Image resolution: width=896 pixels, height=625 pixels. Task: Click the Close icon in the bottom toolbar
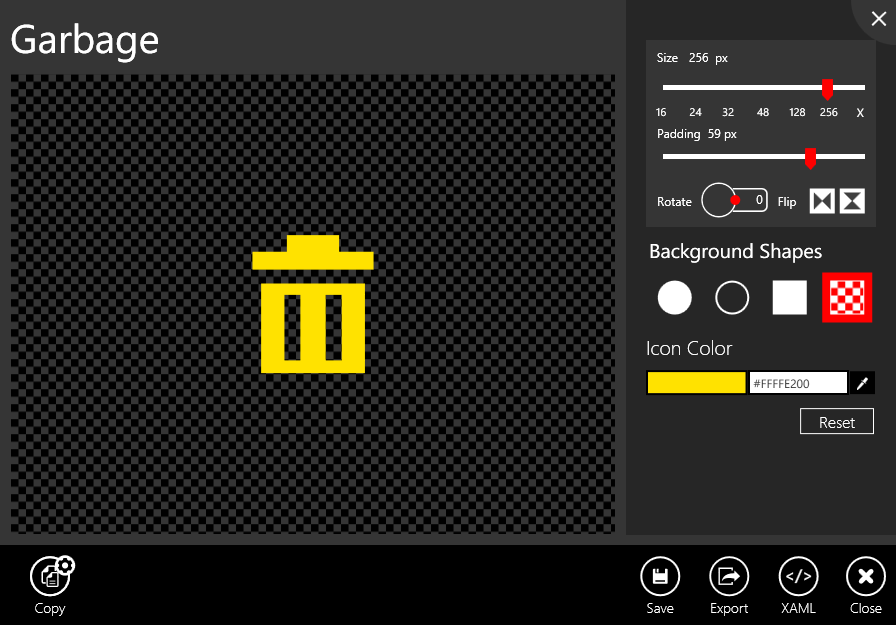[x=865, y=576]
